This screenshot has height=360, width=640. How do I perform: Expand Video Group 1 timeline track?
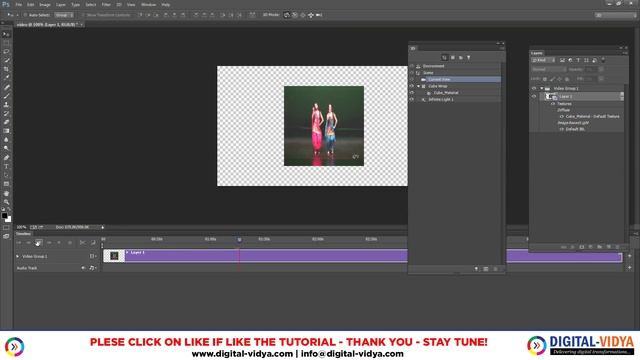pyautogui.click(x=18, y=256)
